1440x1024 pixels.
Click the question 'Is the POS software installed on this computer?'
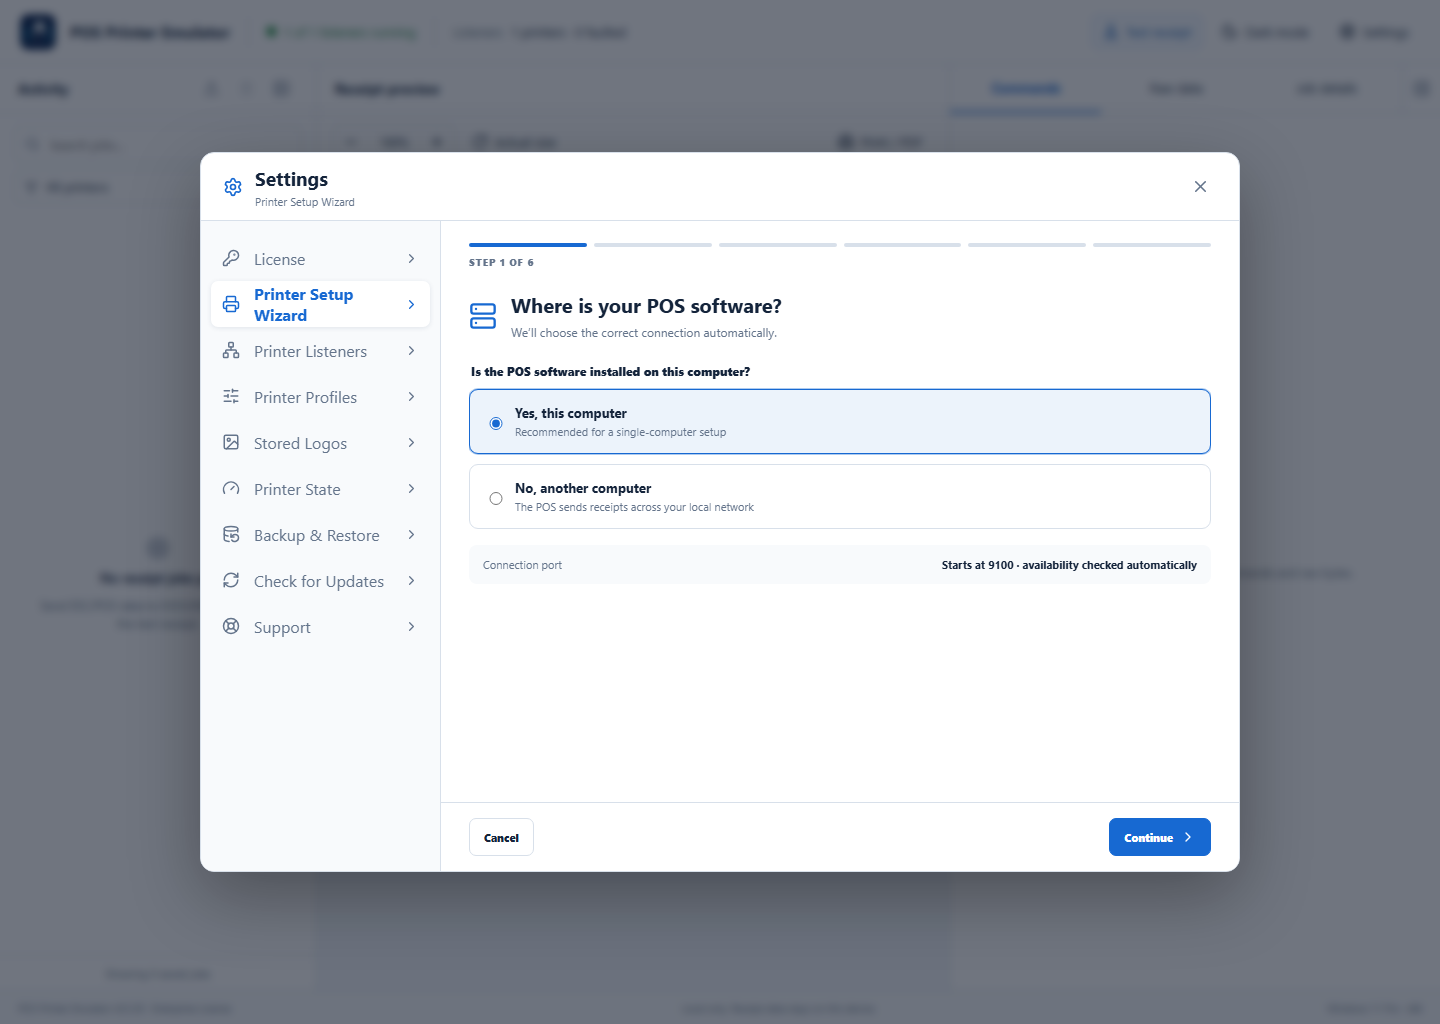tap(610, 372)
